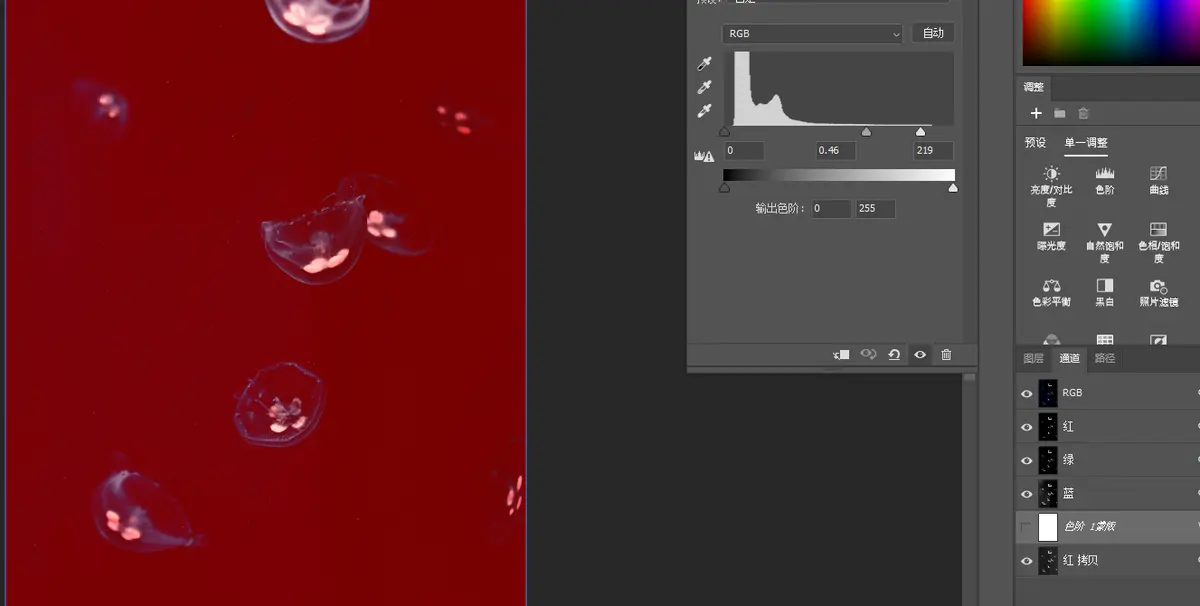
Task: Add a 色彩平衡 color balance adjustment
Action: pyautogui.click(x=1051, y=292)
